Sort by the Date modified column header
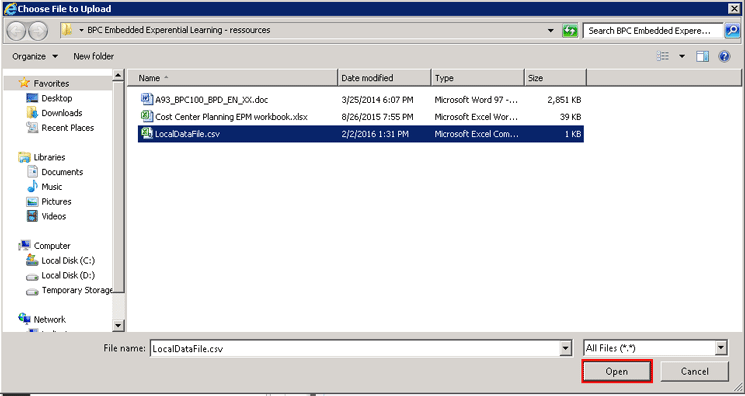This screenshot has height=396, width=745. 384,77
